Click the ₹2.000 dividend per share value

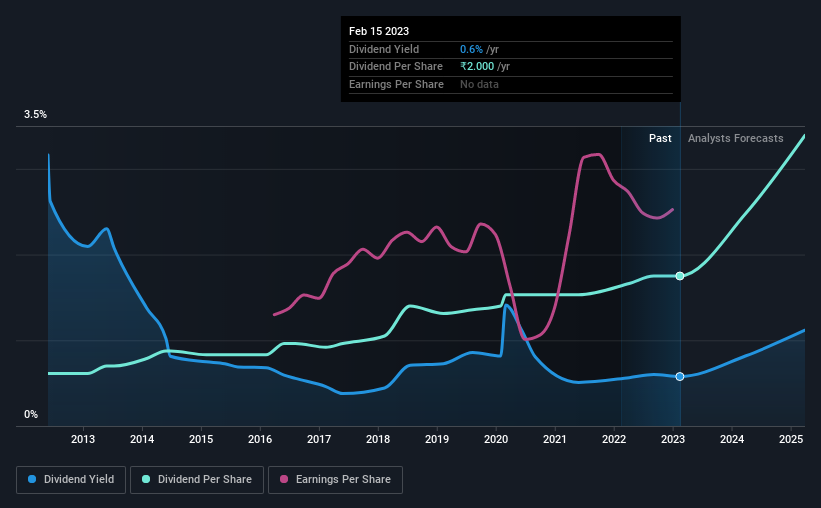coord(477,67)
